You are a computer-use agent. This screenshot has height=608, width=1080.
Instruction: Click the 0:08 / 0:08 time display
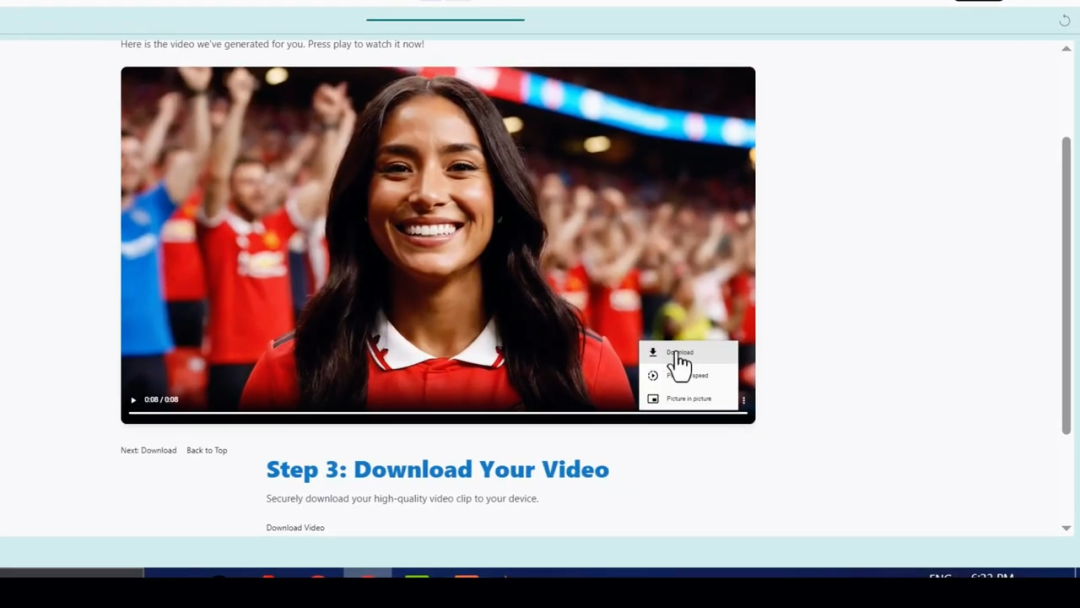161,400
